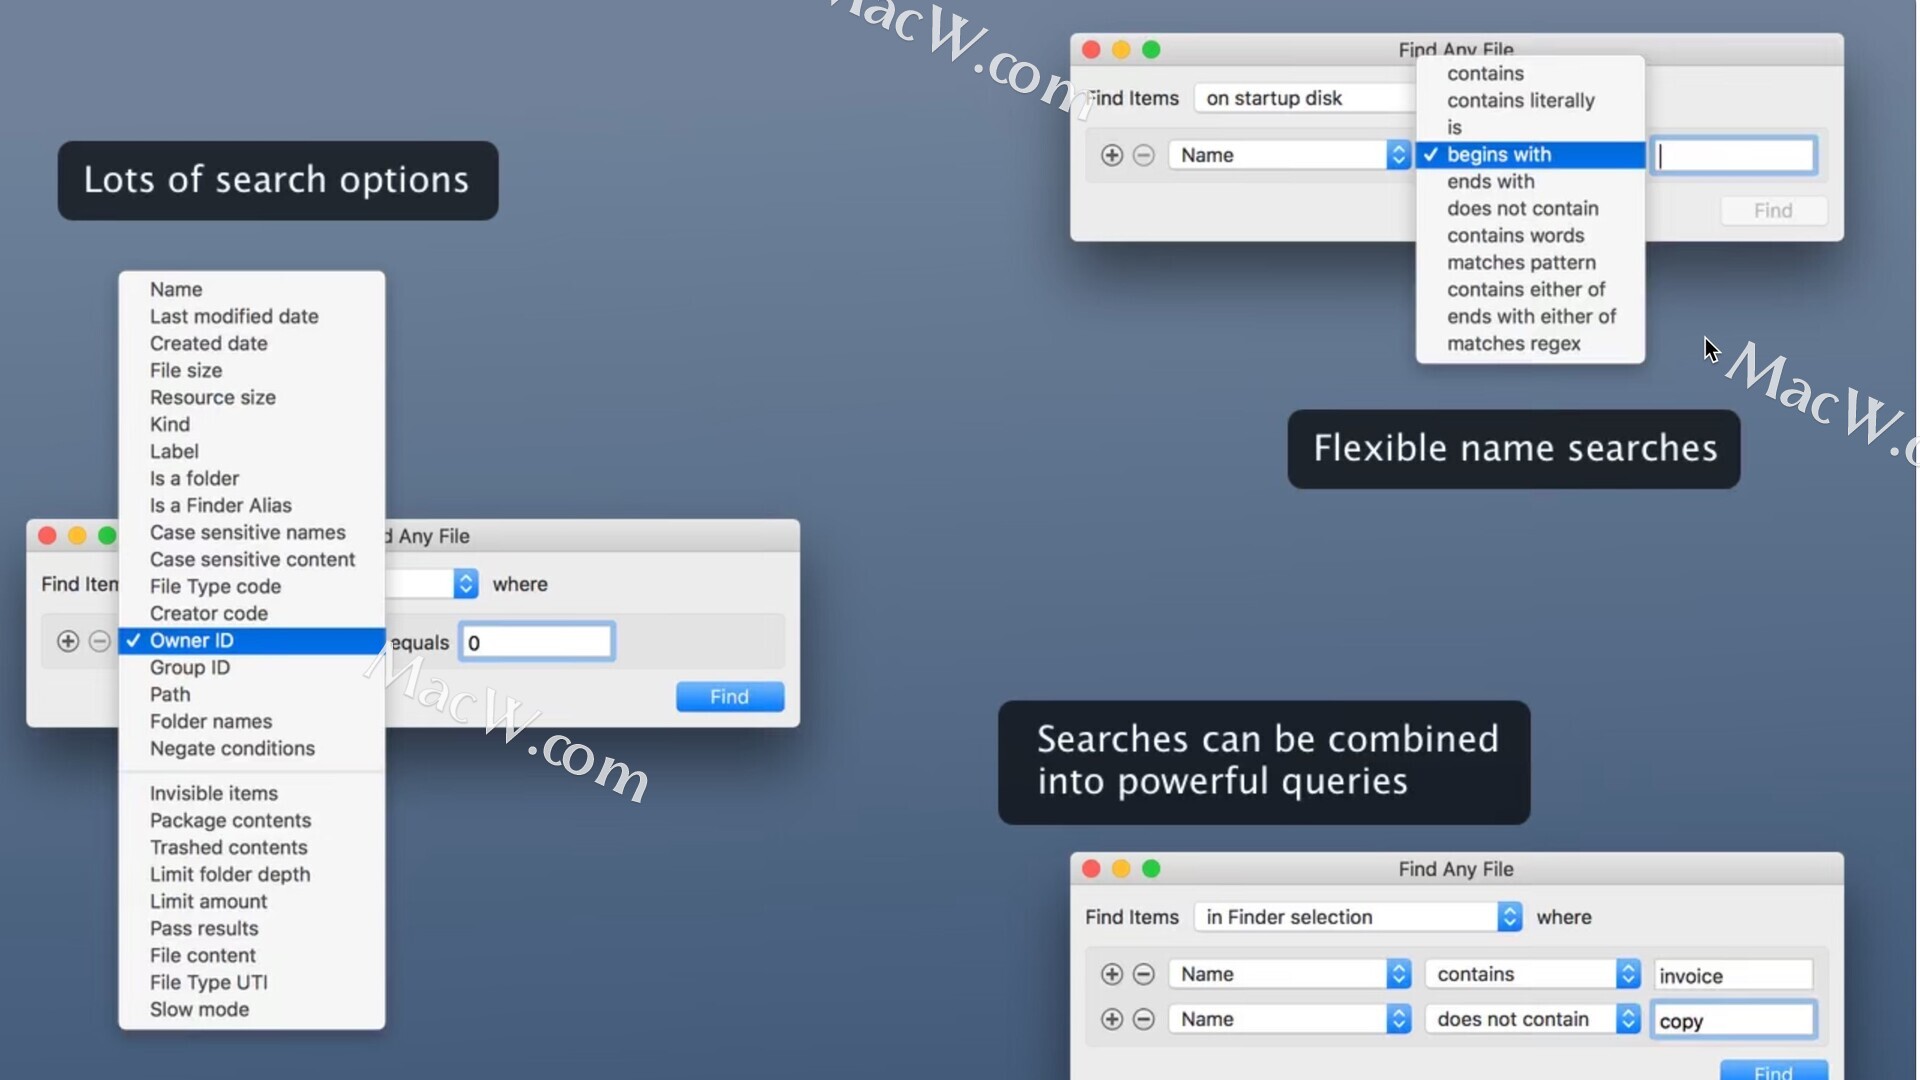Choose 'matches pattern' operator
This screenshot has height=1080, width=1920.
coord(1530,262)
